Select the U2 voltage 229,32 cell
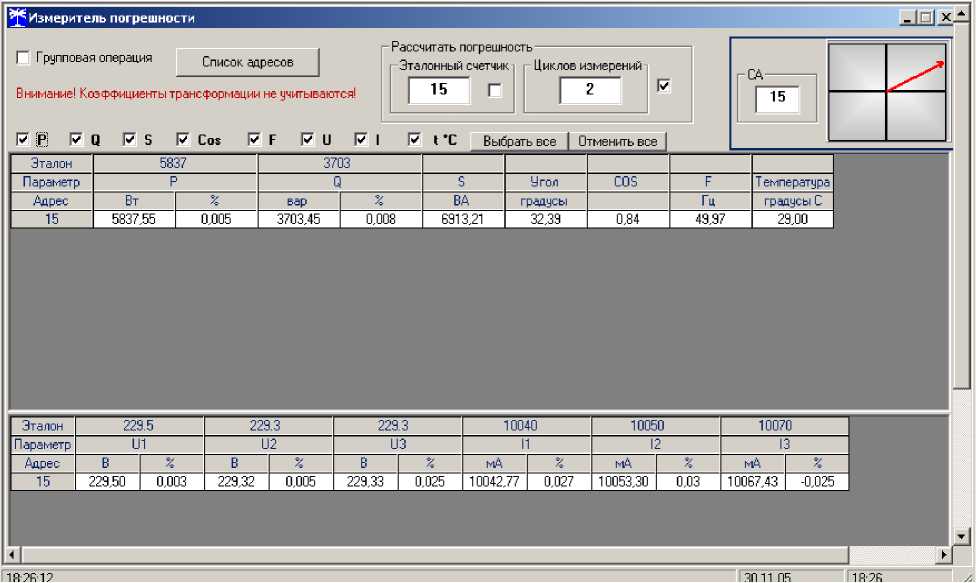Image resolution: width=976 pixels, height=583 pixels. tap(237, 482)
